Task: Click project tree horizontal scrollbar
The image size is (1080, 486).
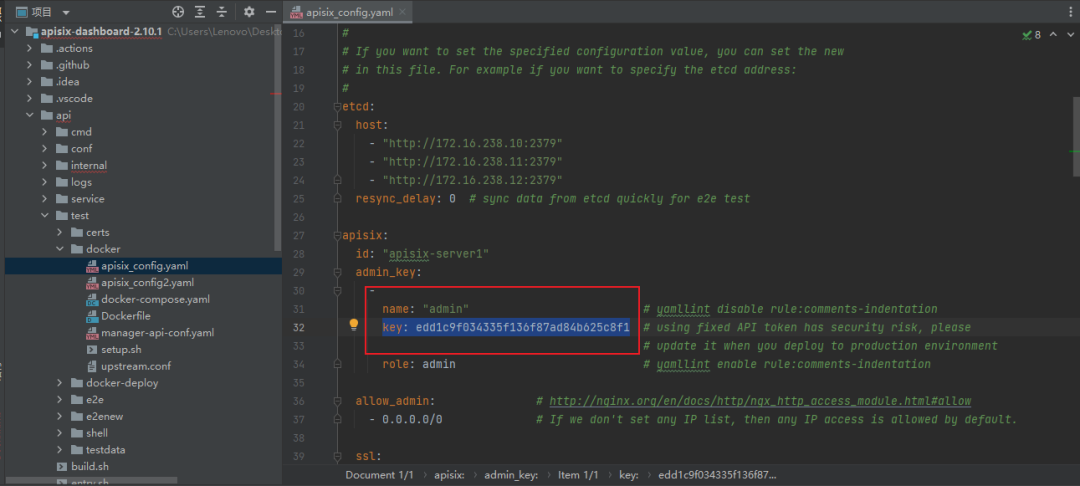Action: (x=91, y=480)
